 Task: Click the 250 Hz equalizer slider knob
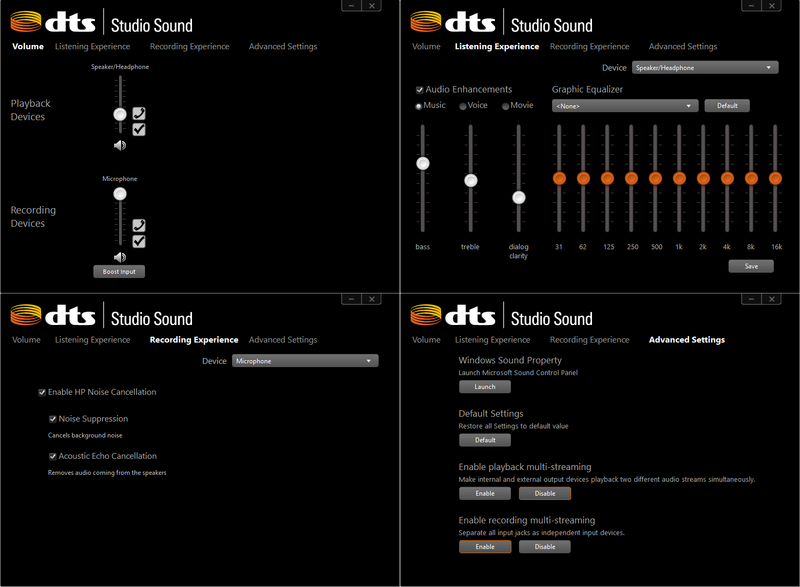pyautogui.click(x=631, y=178)
